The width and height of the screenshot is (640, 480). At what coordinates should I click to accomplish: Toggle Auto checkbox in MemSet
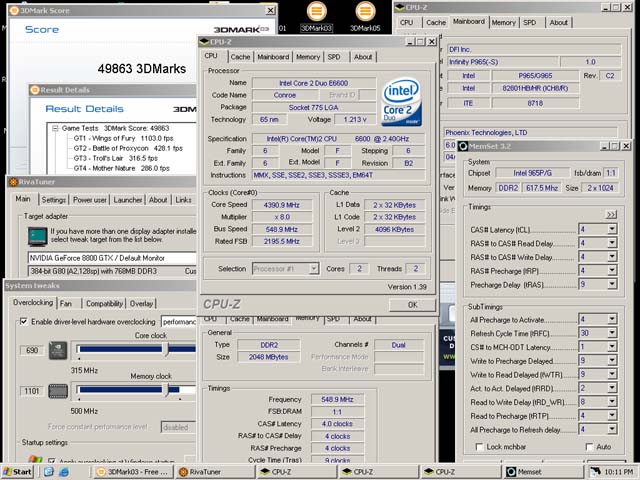589,447
